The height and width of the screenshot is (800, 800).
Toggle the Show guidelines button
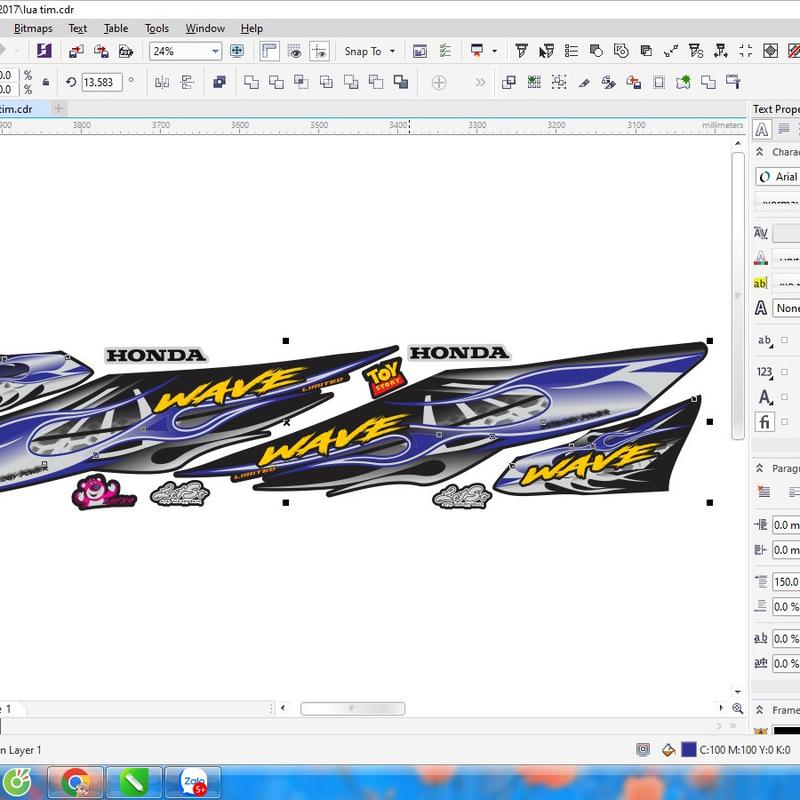pos(319,51)
